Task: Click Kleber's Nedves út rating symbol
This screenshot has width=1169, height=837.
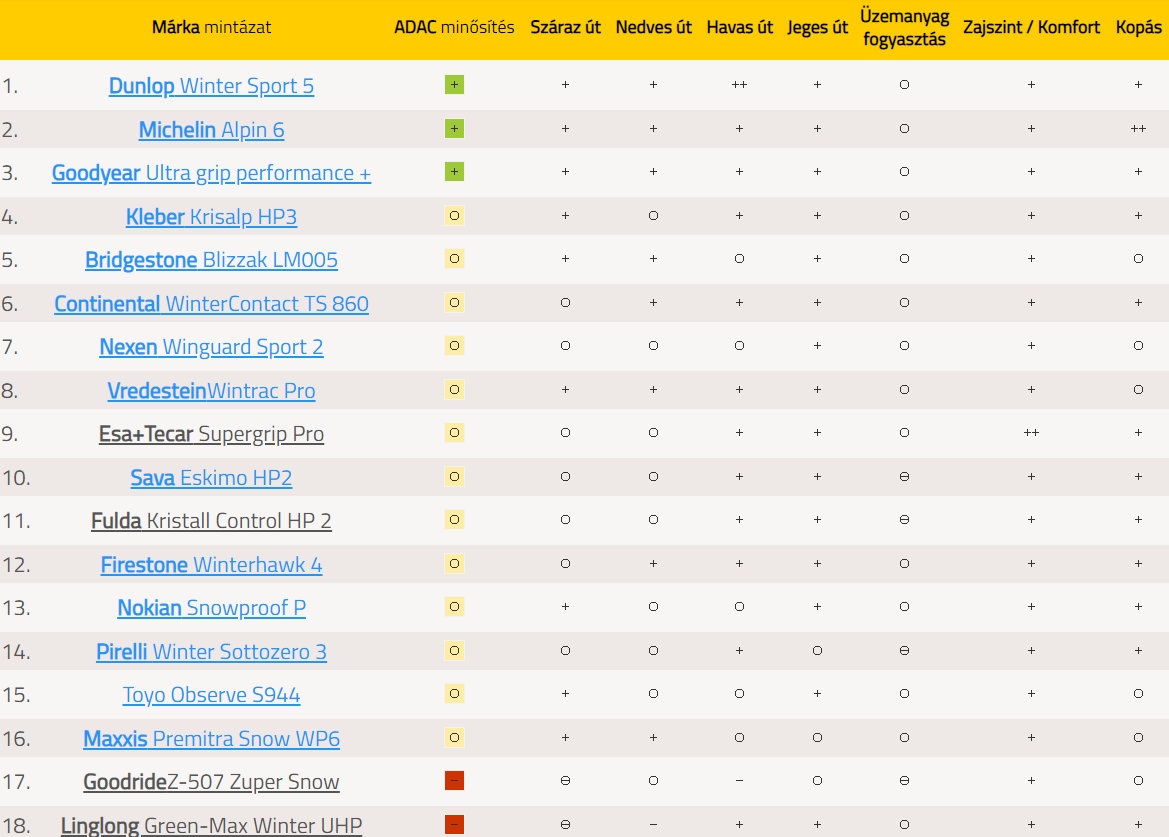Action: (x=653, y=216)
